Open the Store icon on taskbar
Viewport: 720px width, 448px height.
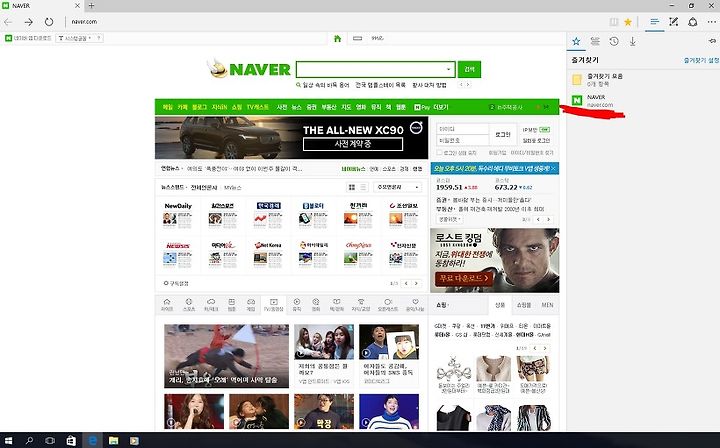(x=71, y=441)
